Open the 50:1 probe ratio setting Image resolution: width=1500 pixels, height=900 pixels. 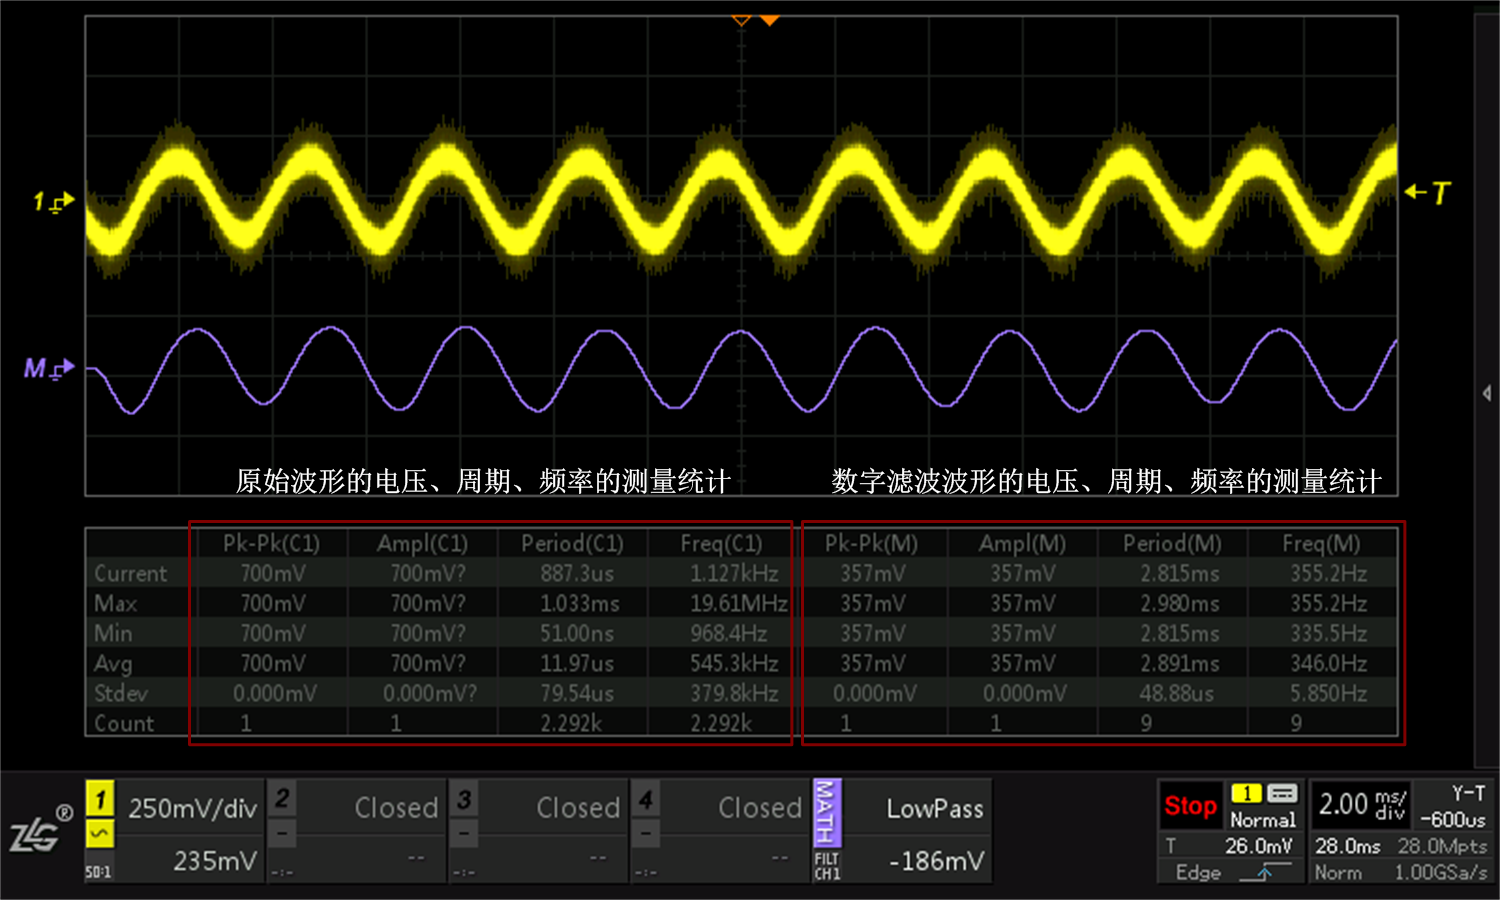point(99,872)
